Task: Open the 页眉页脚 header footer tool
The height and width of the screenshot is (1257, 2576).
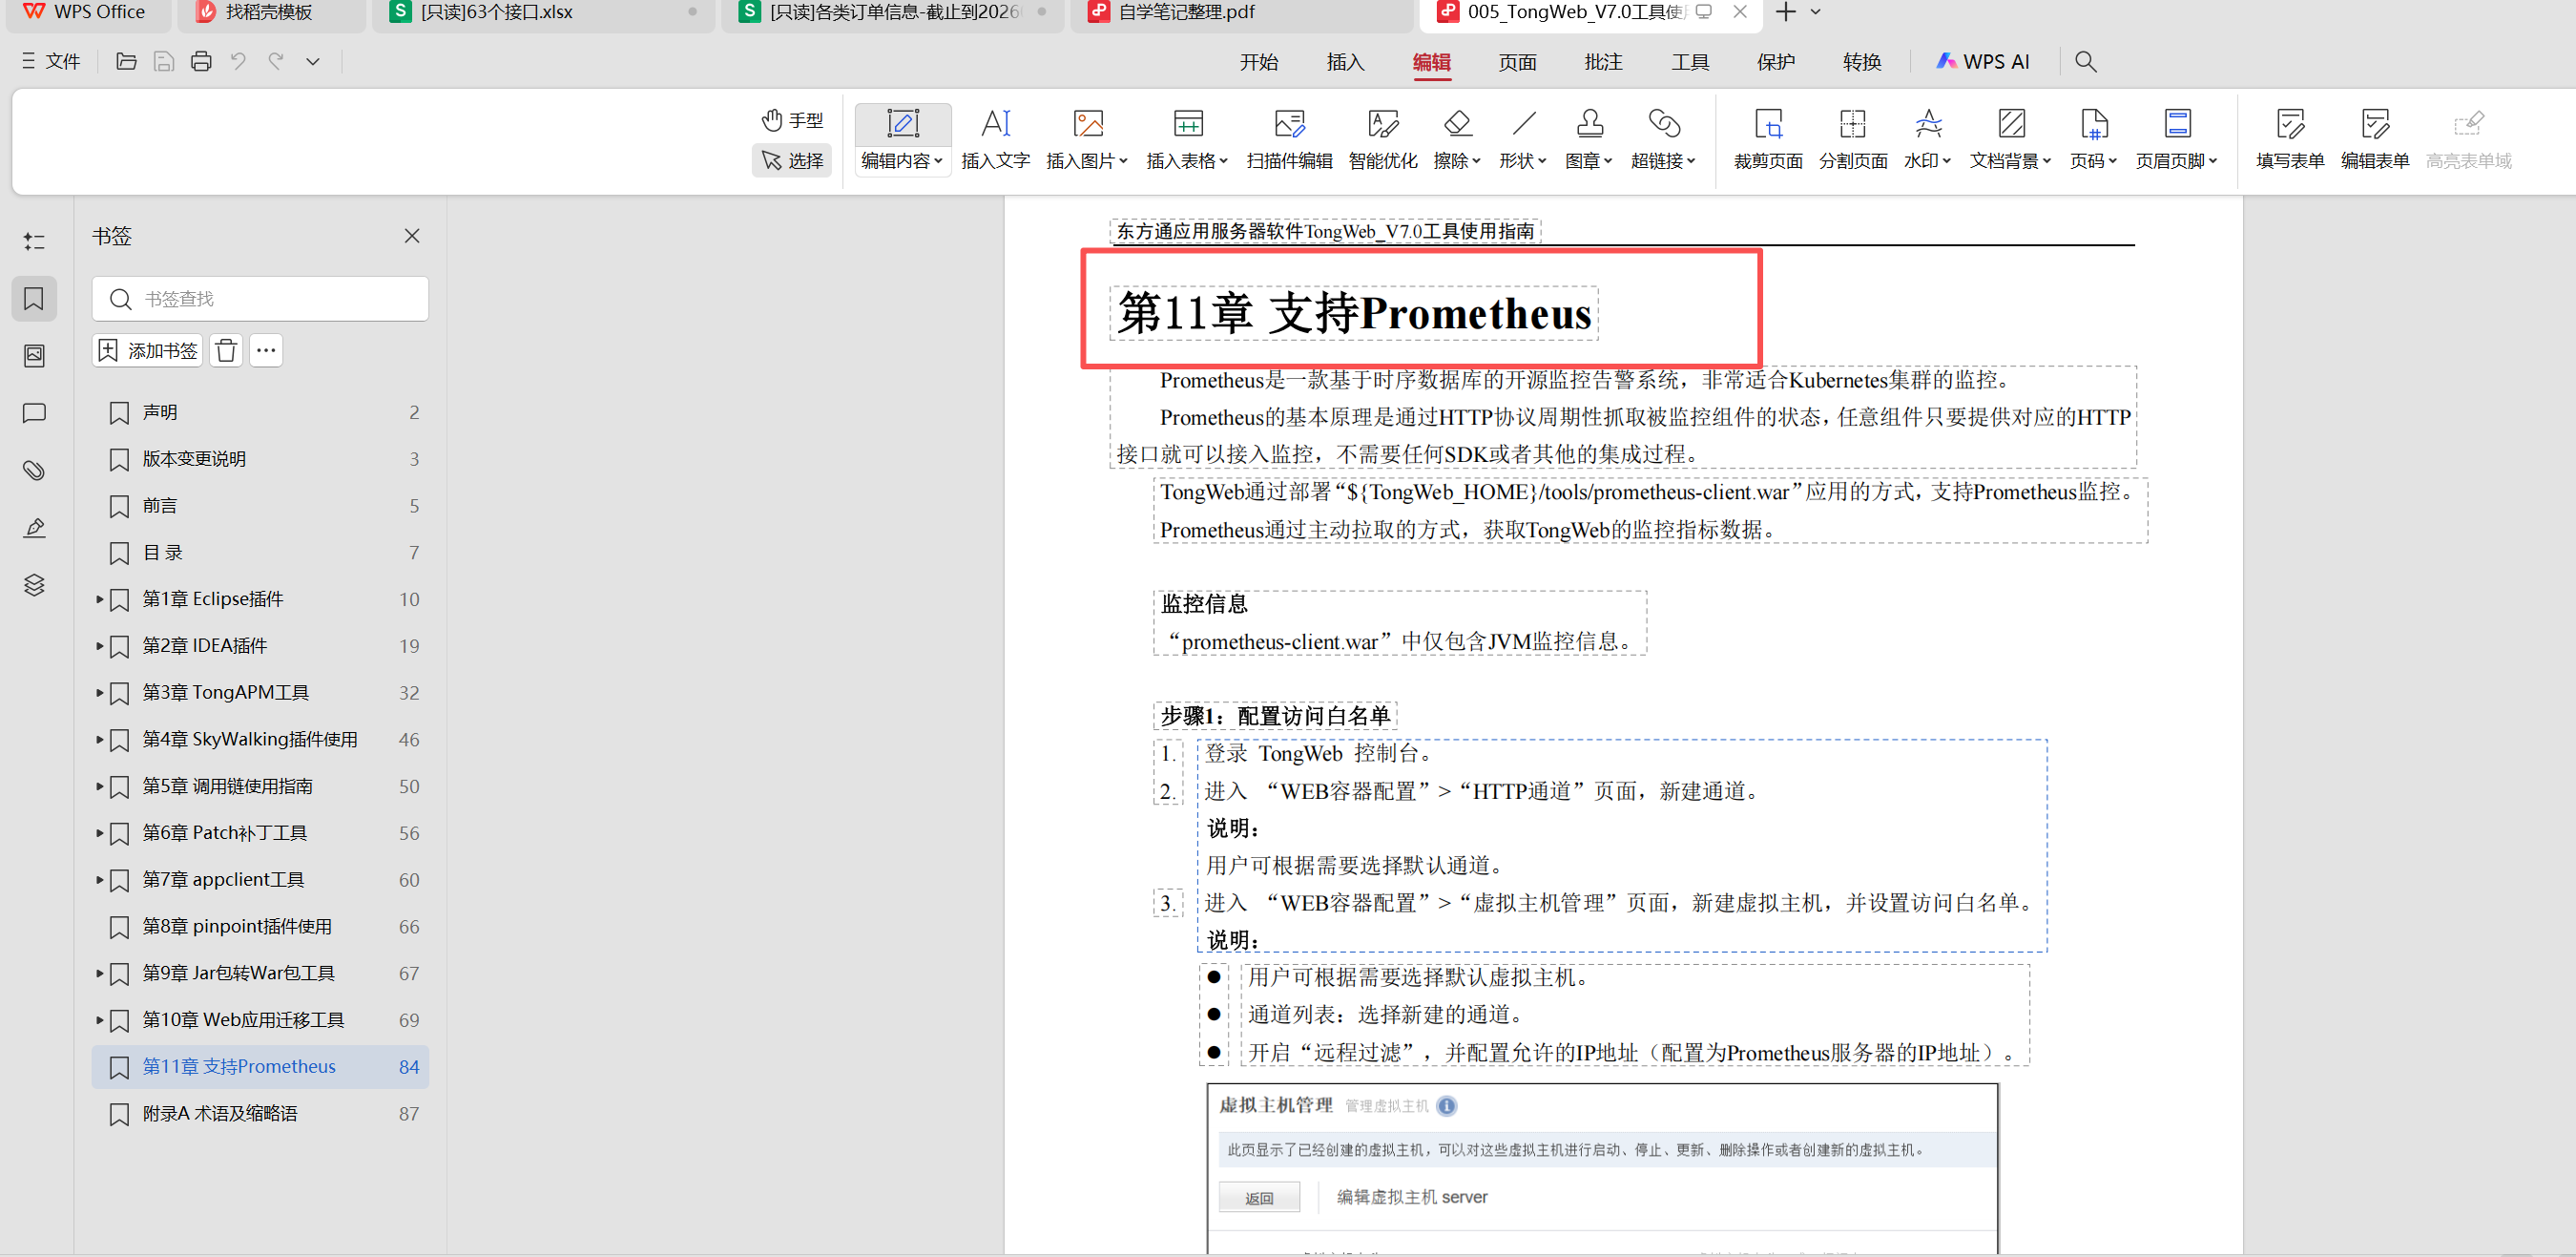Action: [2177, 139]
